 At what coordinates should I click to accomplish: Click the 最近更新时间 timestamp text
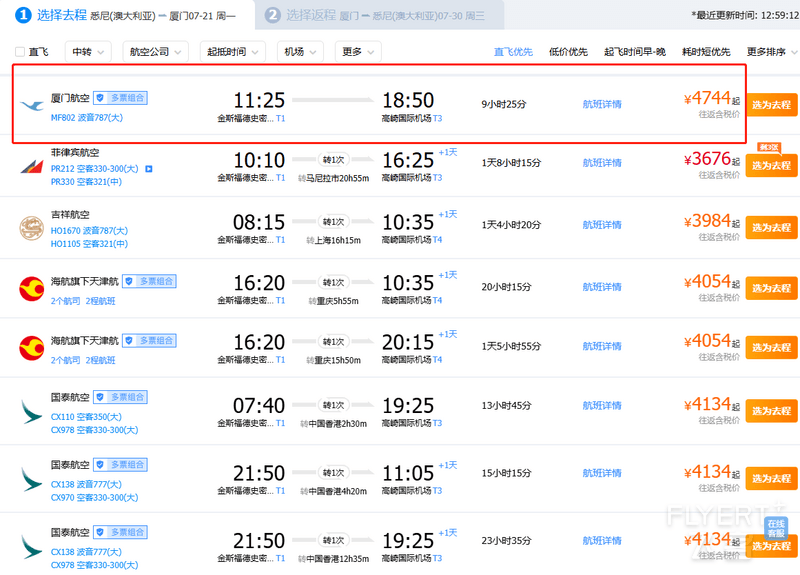point(745,15)
